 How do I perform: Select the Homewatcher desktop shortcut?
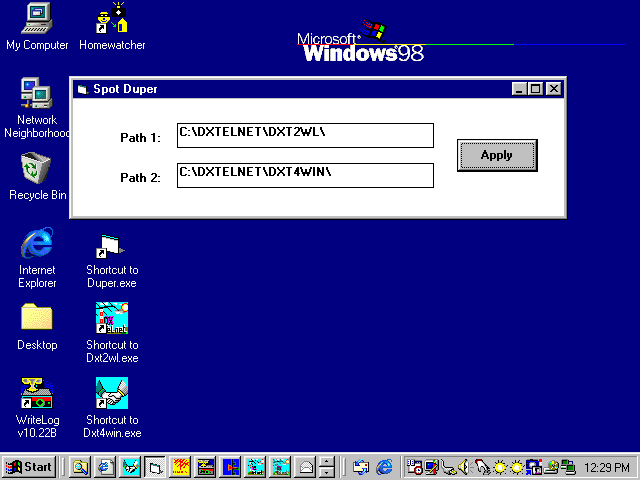(x=112, y=27)
